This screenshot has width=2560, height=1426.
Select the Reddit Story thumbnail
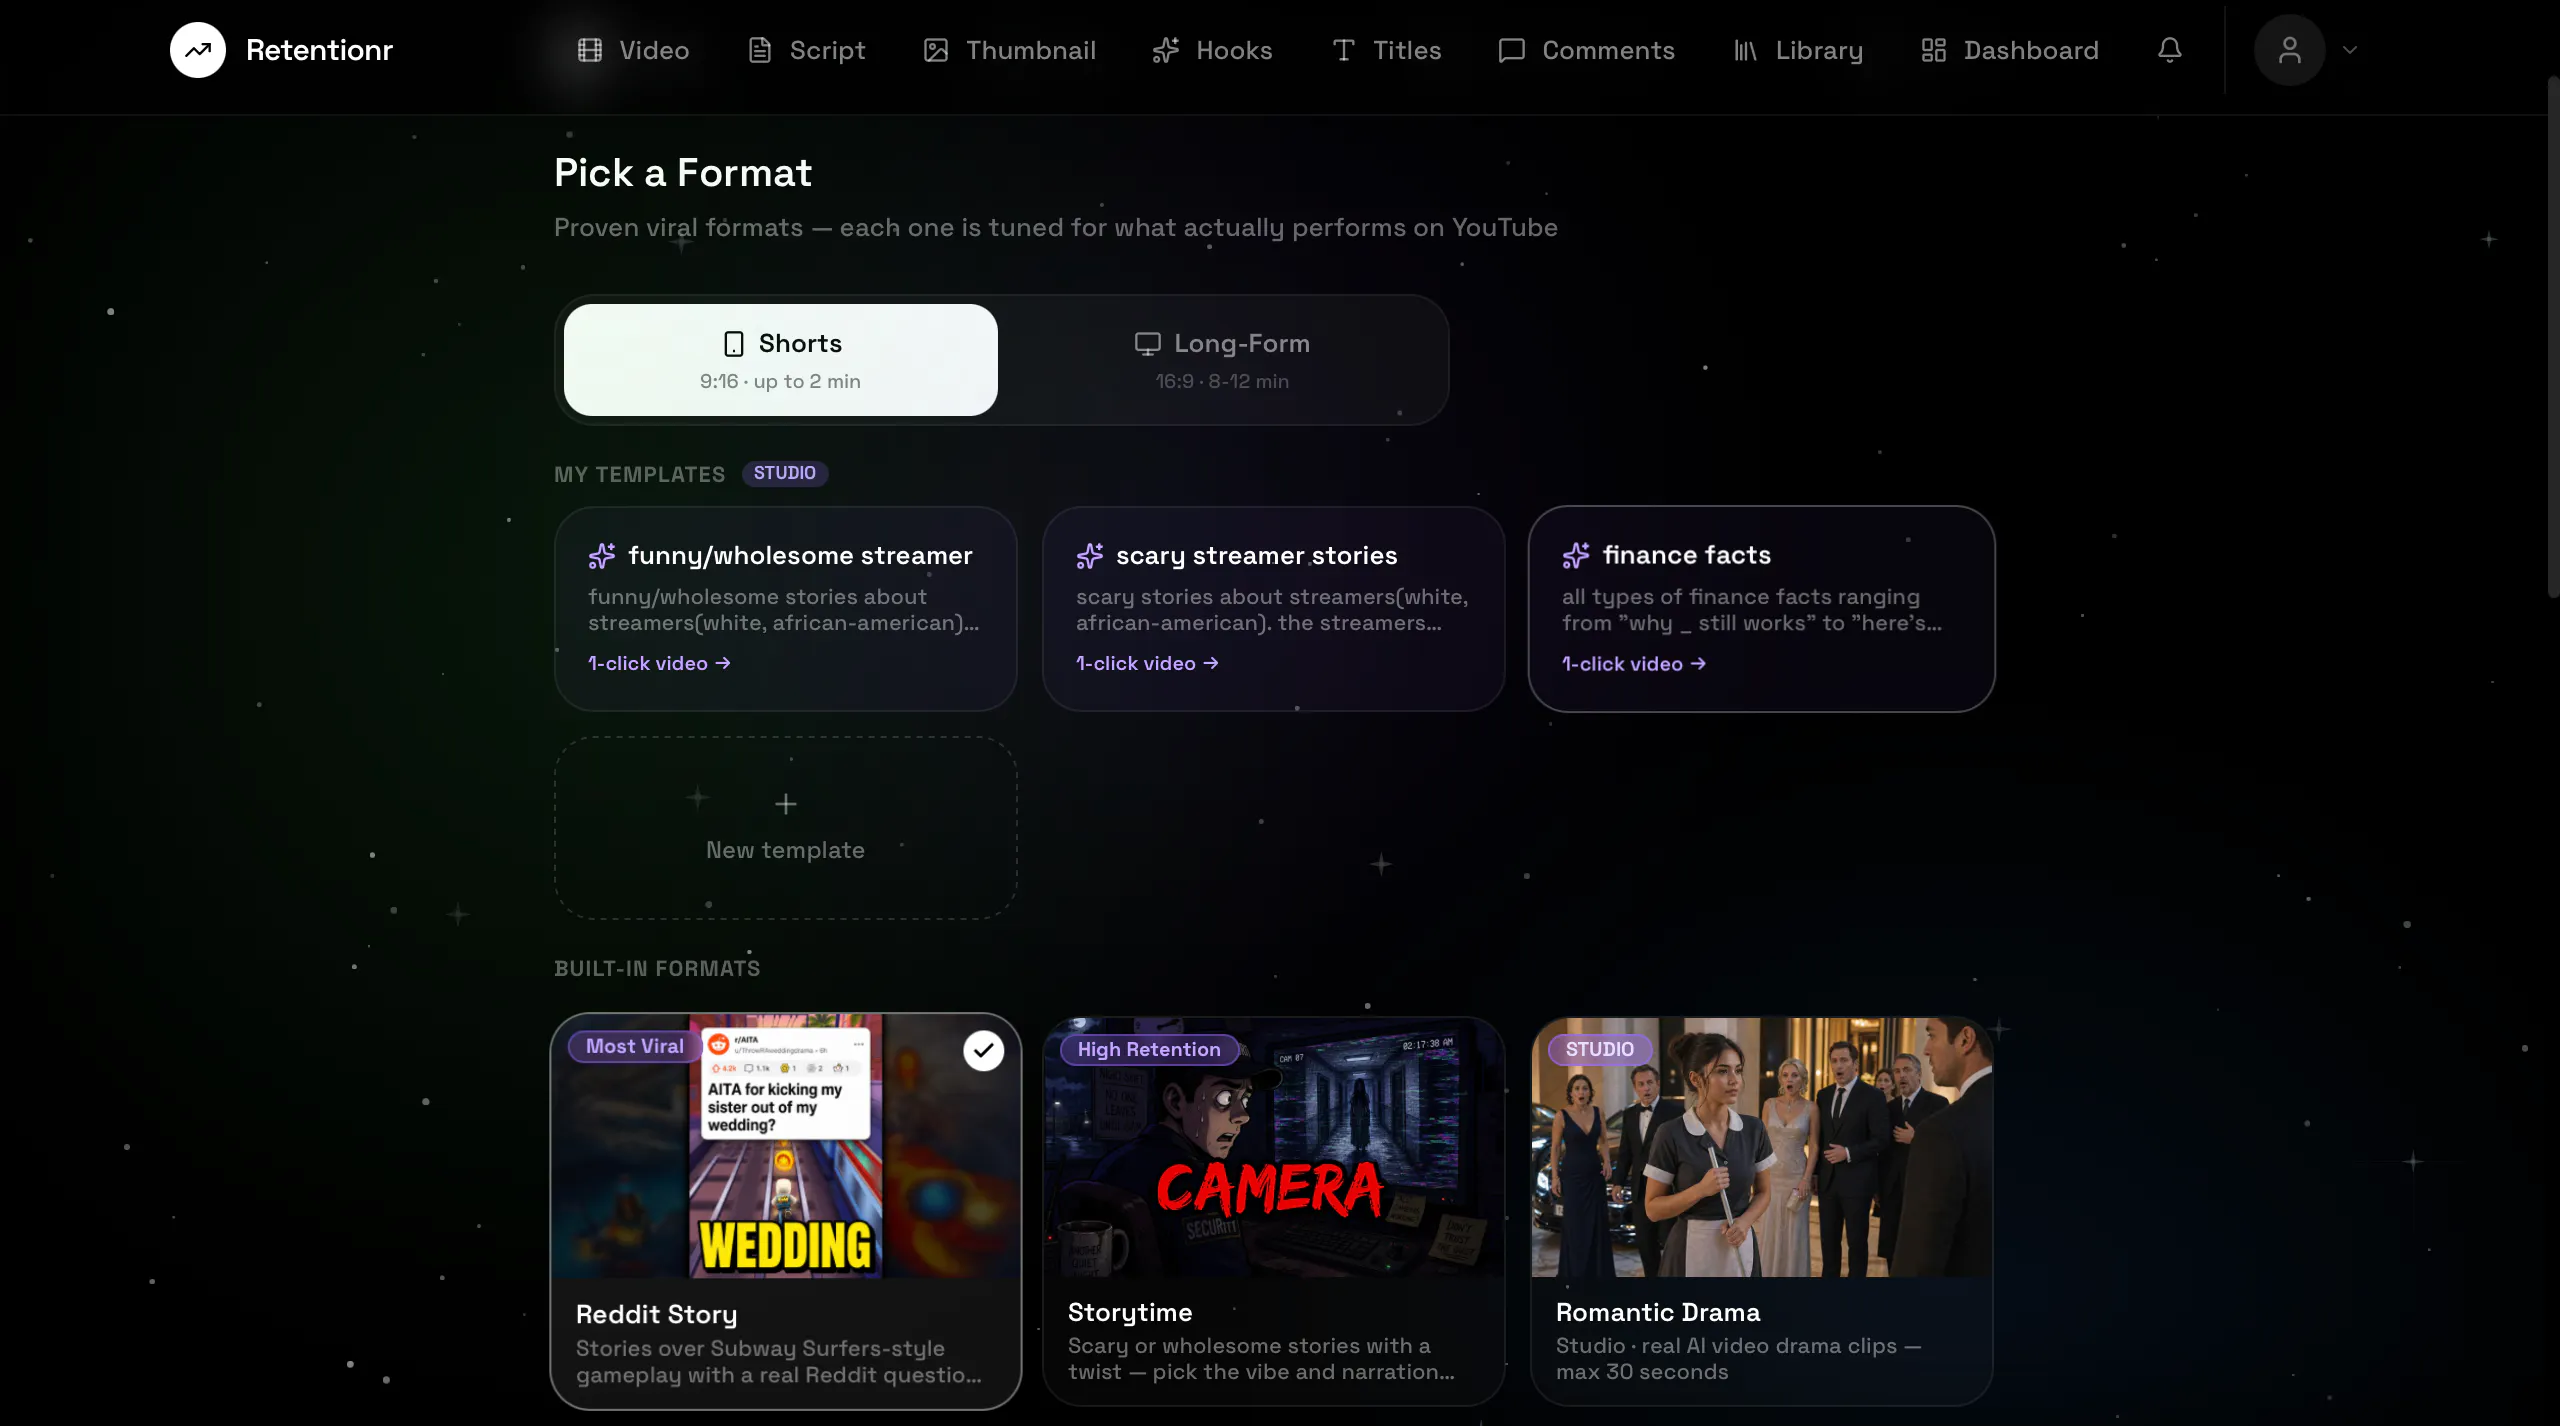pyautogui.click(x=786, y=1146)
